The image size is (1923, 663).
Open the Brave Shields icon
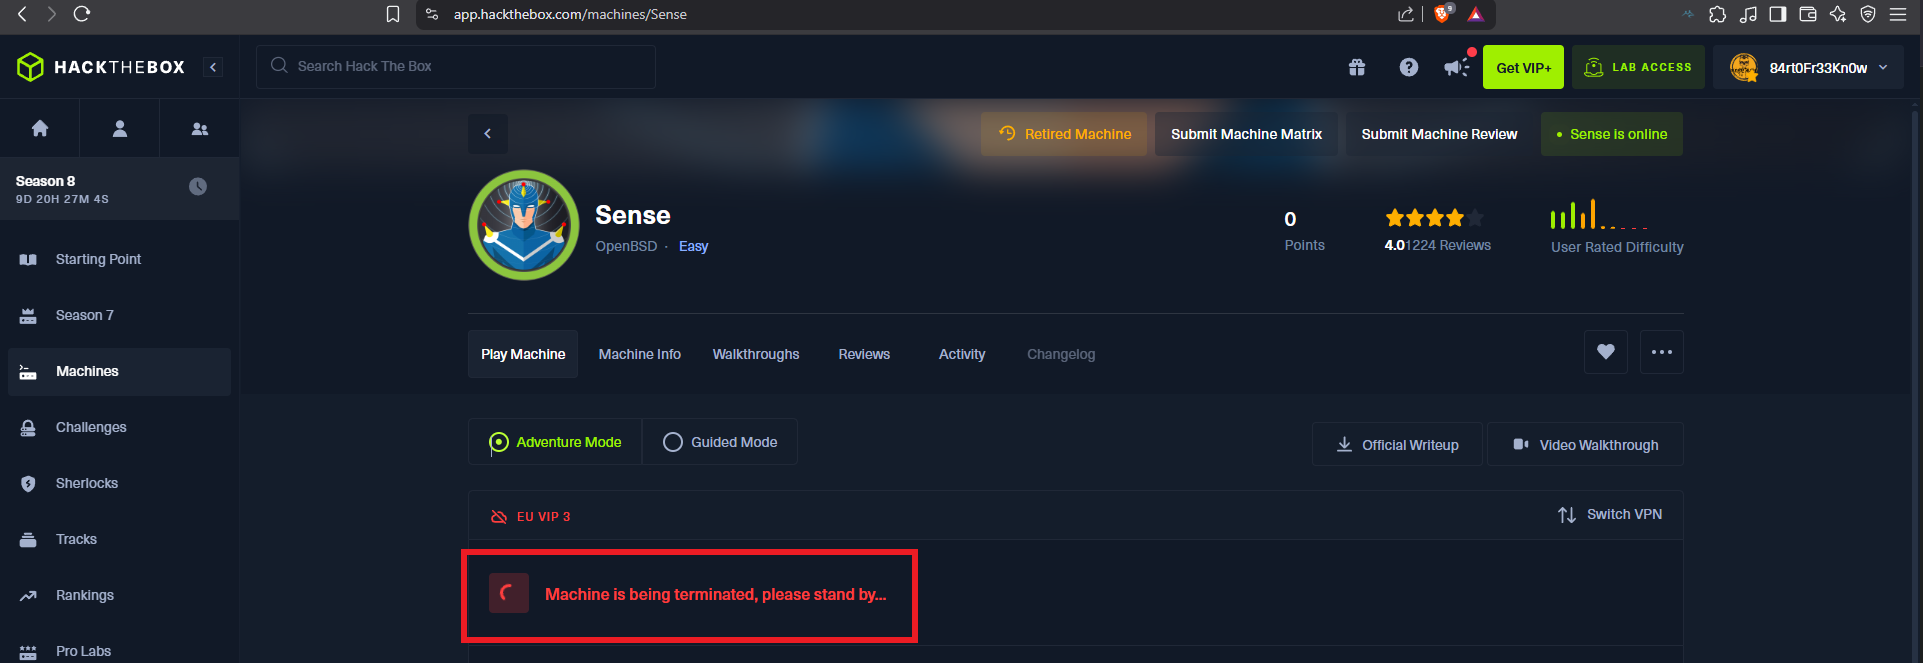(x=1442, y=14)
